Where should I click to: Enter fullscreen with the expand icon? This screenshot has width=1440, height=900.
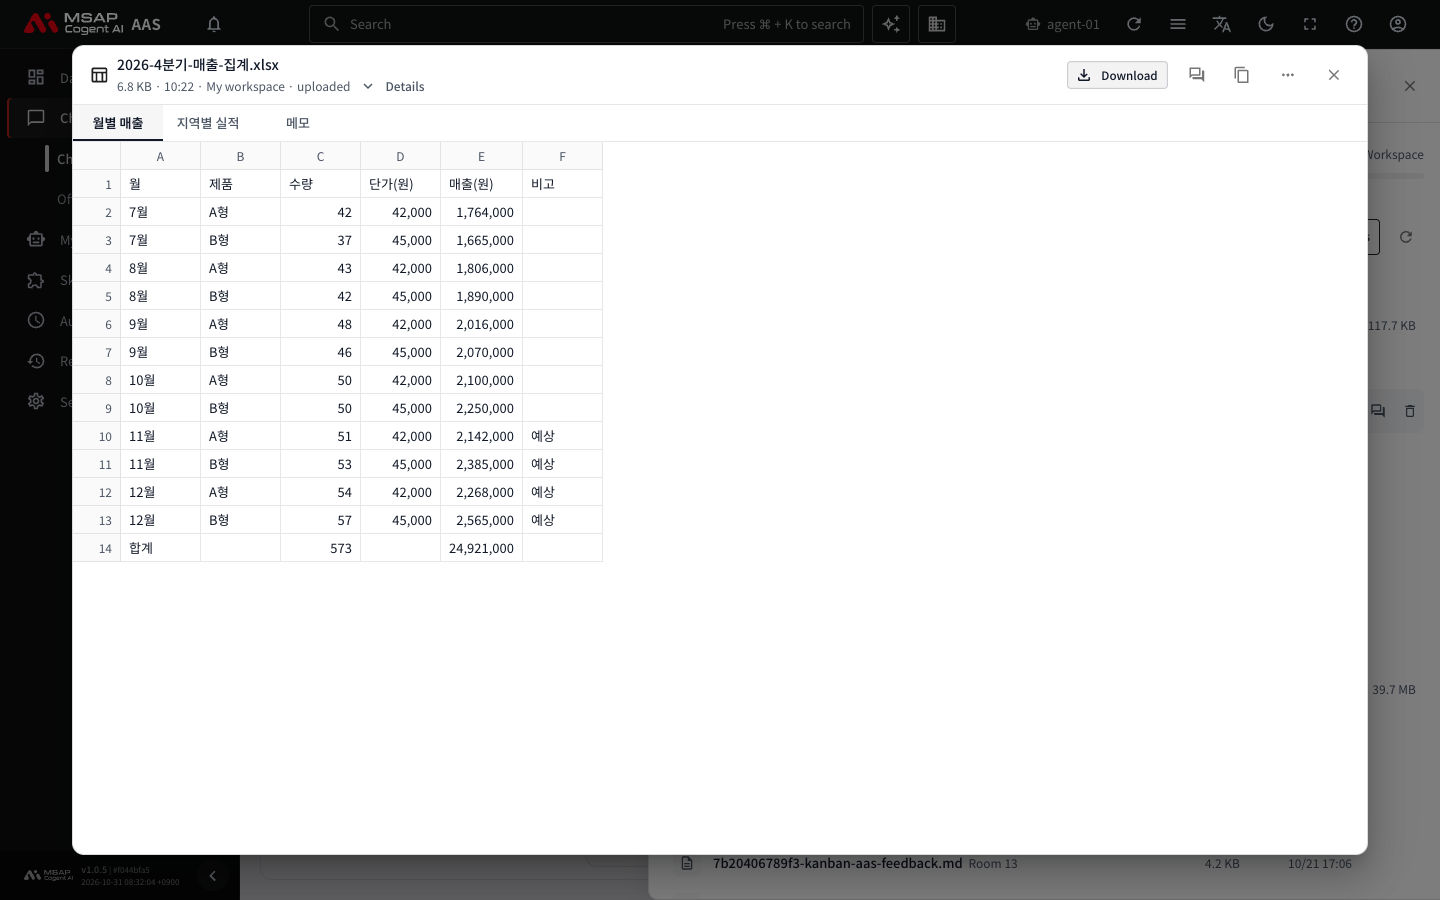tap(1310, 24)
